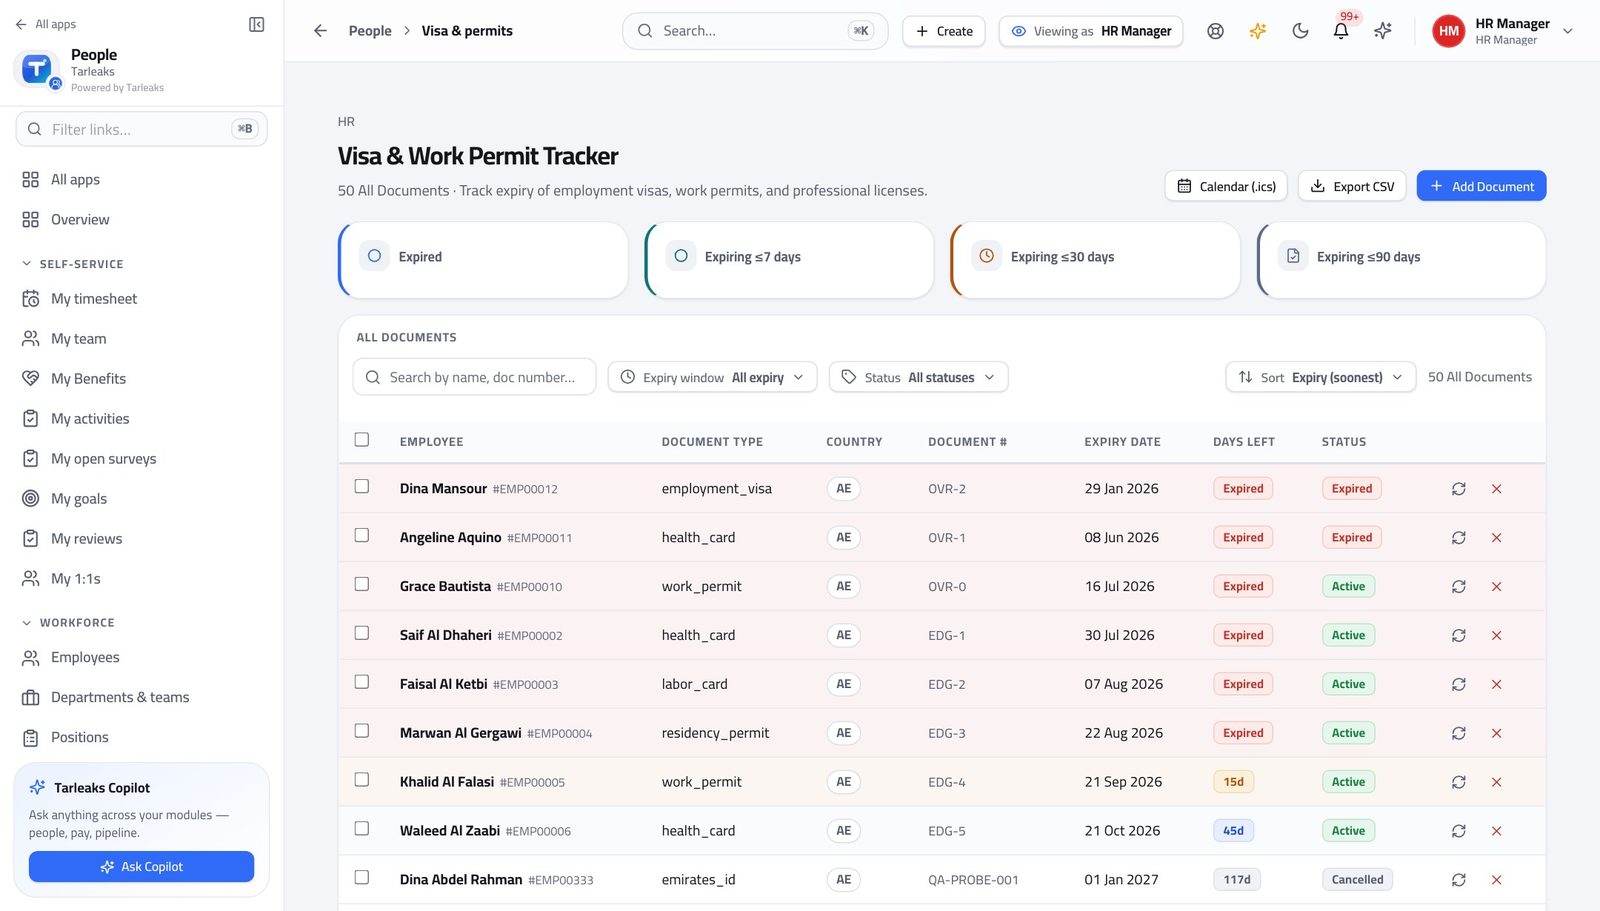Image resolution: width=1600 pixels, height=911 pixels.
Task: Delete Saif Al Dhaheri's row
Action: pos(1497,636)
